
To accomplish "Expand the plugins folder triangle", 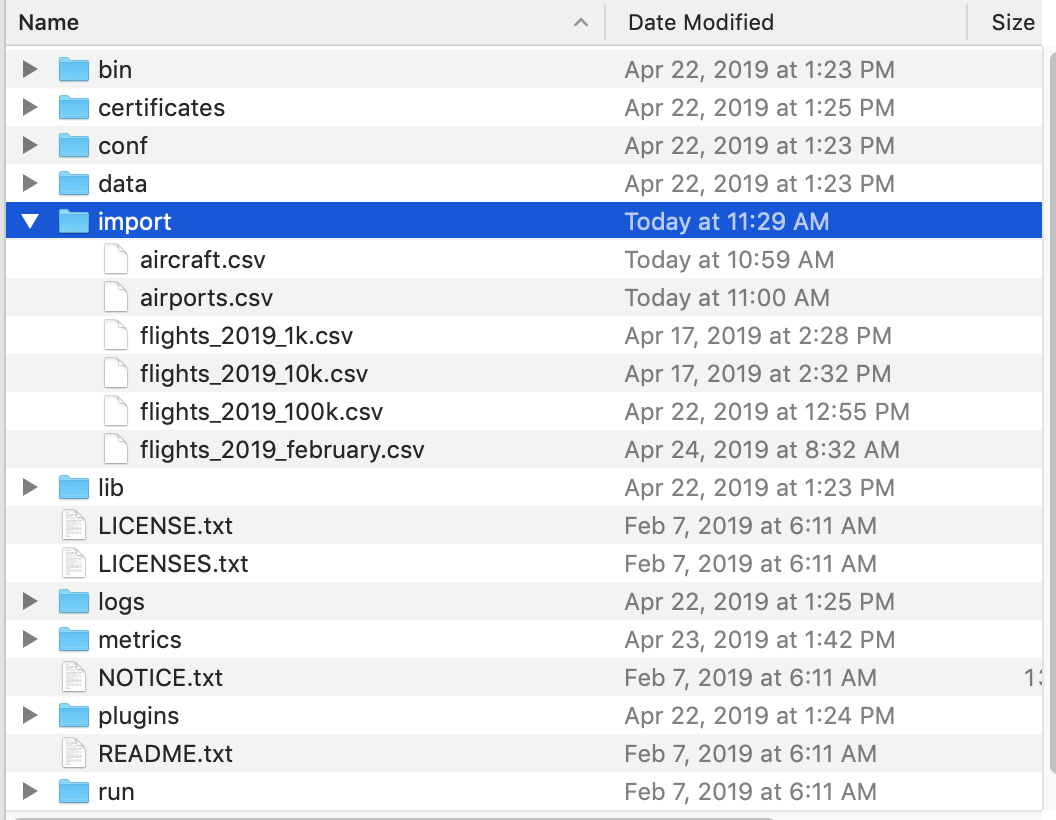I will coord(30,716).
